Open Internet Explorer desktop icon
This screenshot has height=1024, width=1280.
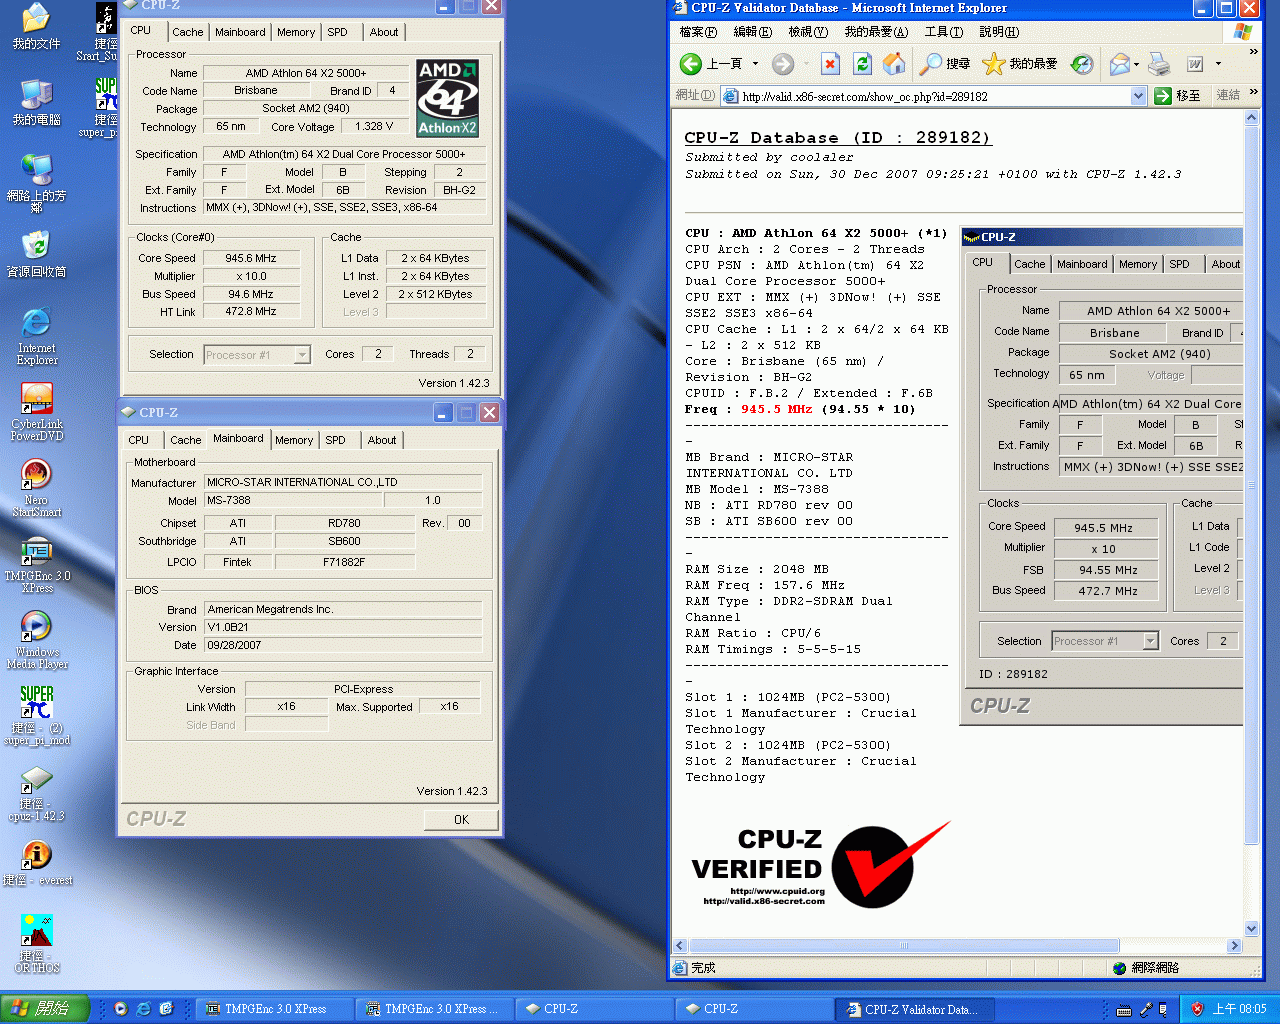coord(36,336)
